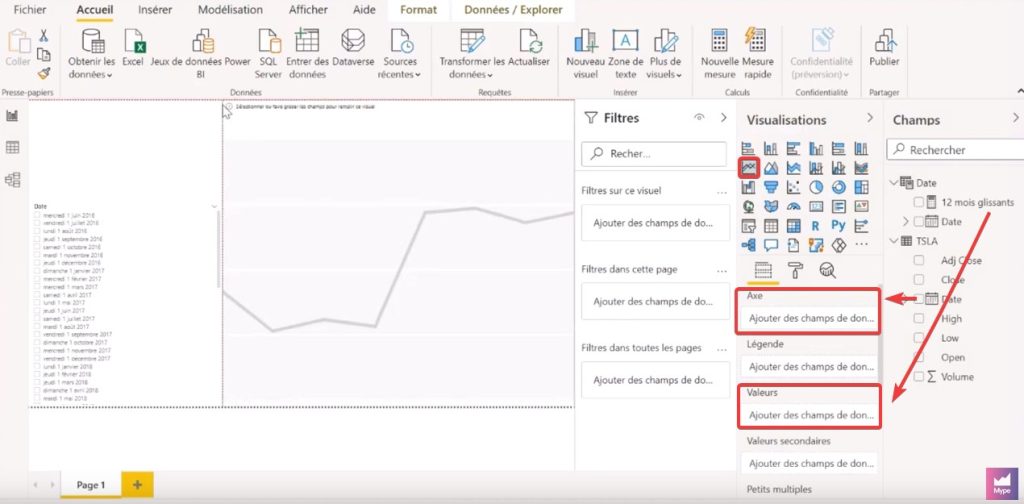The width and height of the screenshot is (1024, 504).
Task: Open Transformer les données dropdown
Action: (472, 54)
